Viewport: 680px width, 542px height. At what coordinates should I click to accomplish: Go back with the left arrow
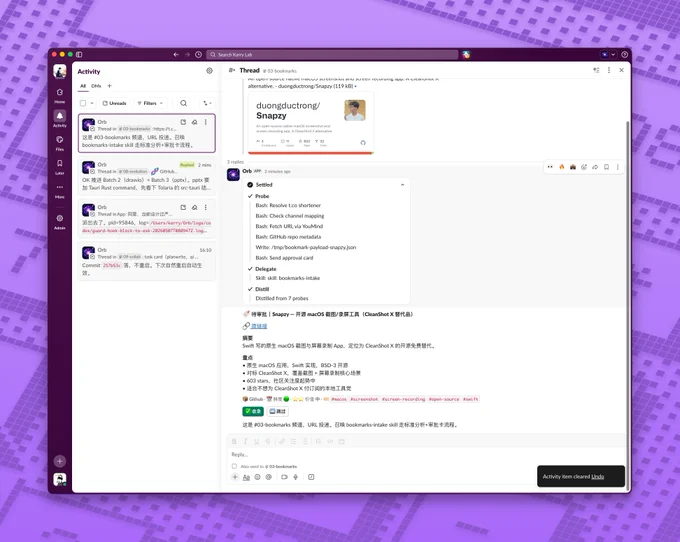pos(176,55)
